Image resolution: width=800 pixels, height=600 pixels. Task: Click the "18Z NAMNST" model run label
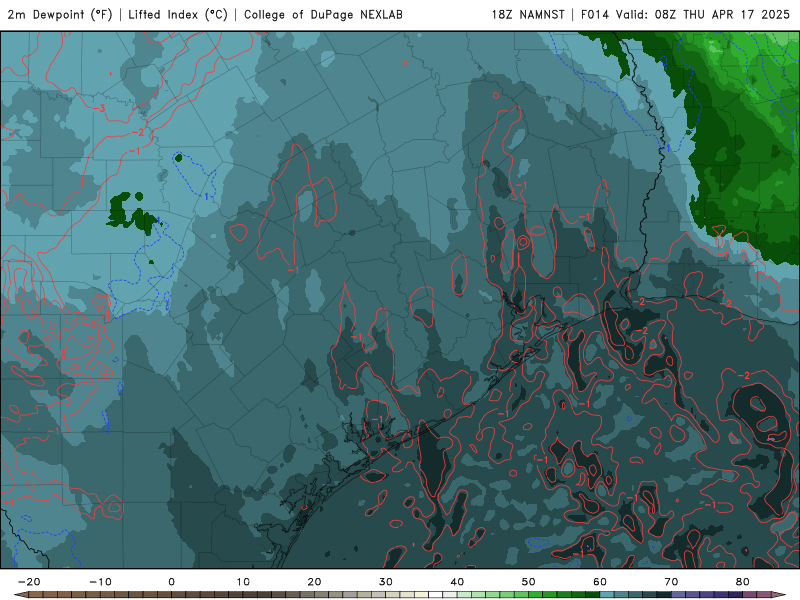(x=528, y=14)
